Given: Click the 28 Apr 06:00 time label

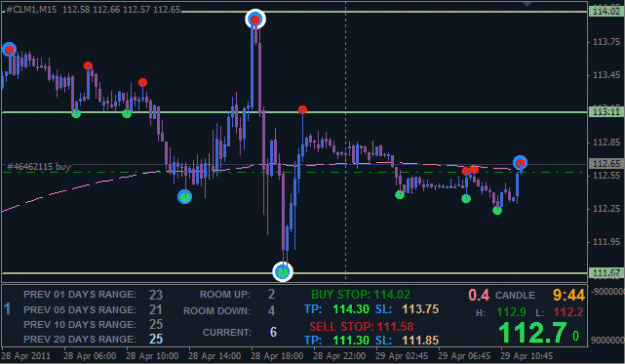Looking at the screenshot, I should click(x=90, y=356).
